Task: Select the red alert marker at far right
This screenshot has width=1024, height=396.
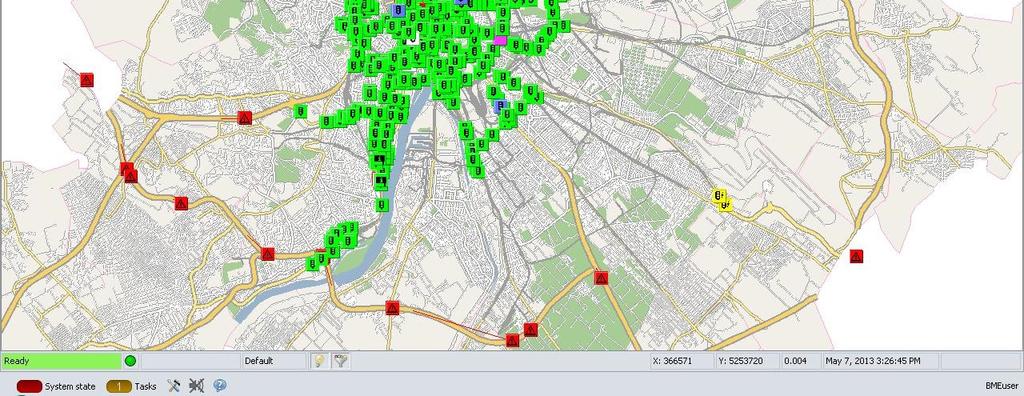Action: [x=856, y=256]
